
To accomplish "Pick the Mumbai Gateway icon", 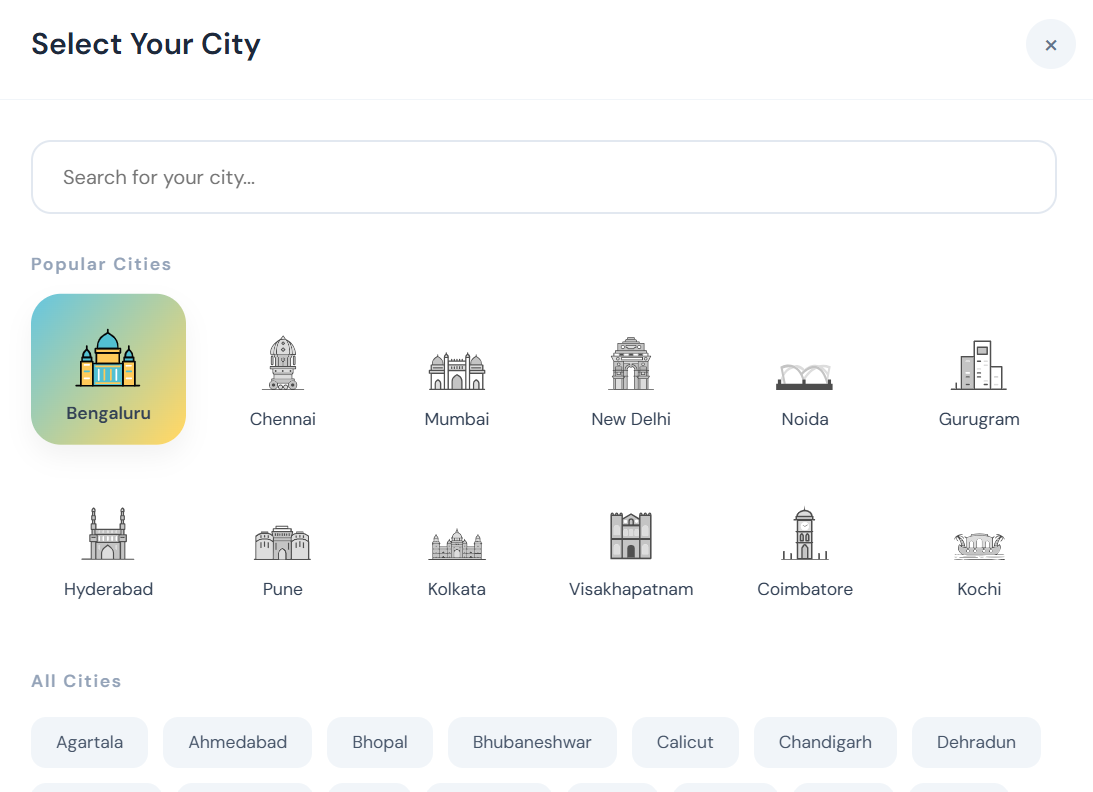I will pyautogui.click(x=457, y=370).
